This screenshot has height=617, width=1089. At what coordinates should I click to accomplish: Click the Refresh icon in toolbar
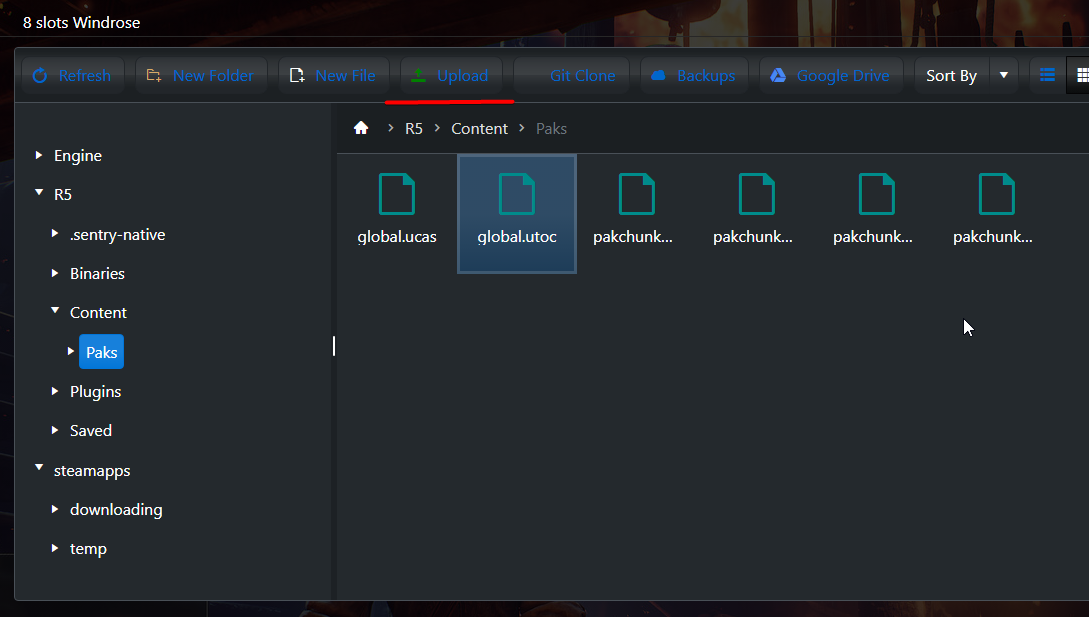point(40,76)
